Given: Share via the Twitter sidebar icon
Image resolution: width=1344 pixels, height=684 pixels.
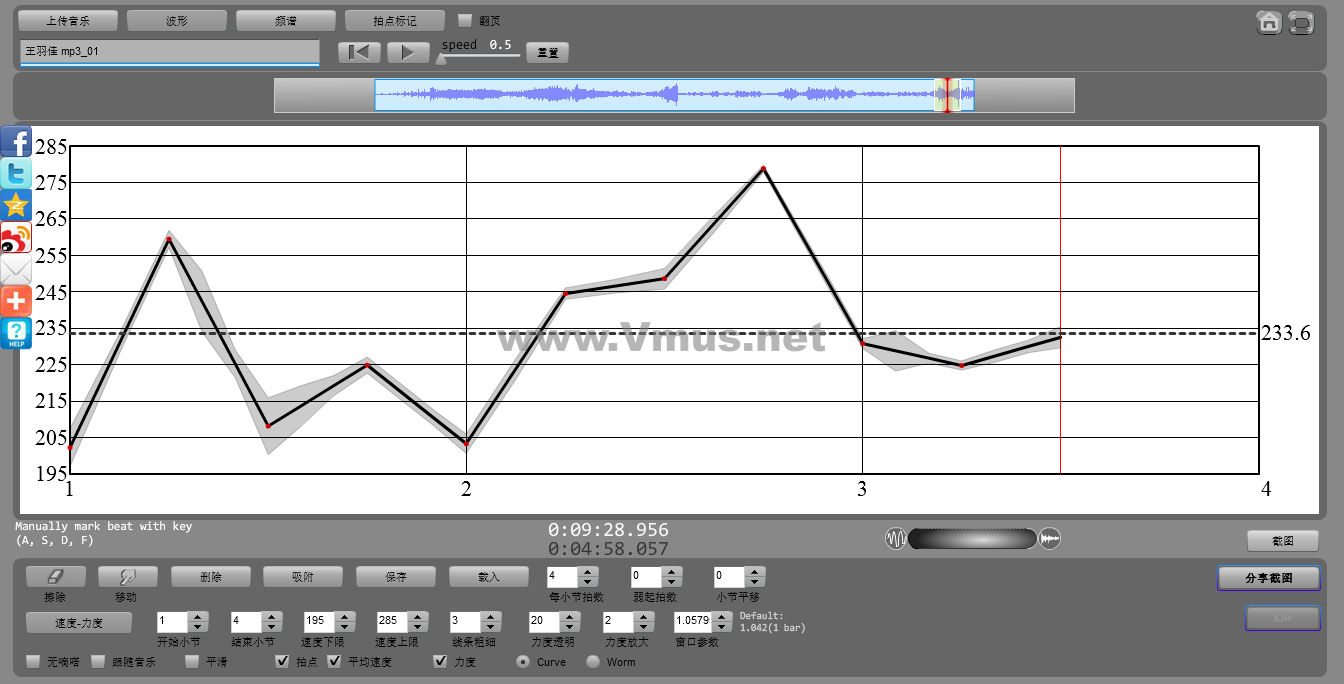Looking at the screenshot, I should (16, 173).
